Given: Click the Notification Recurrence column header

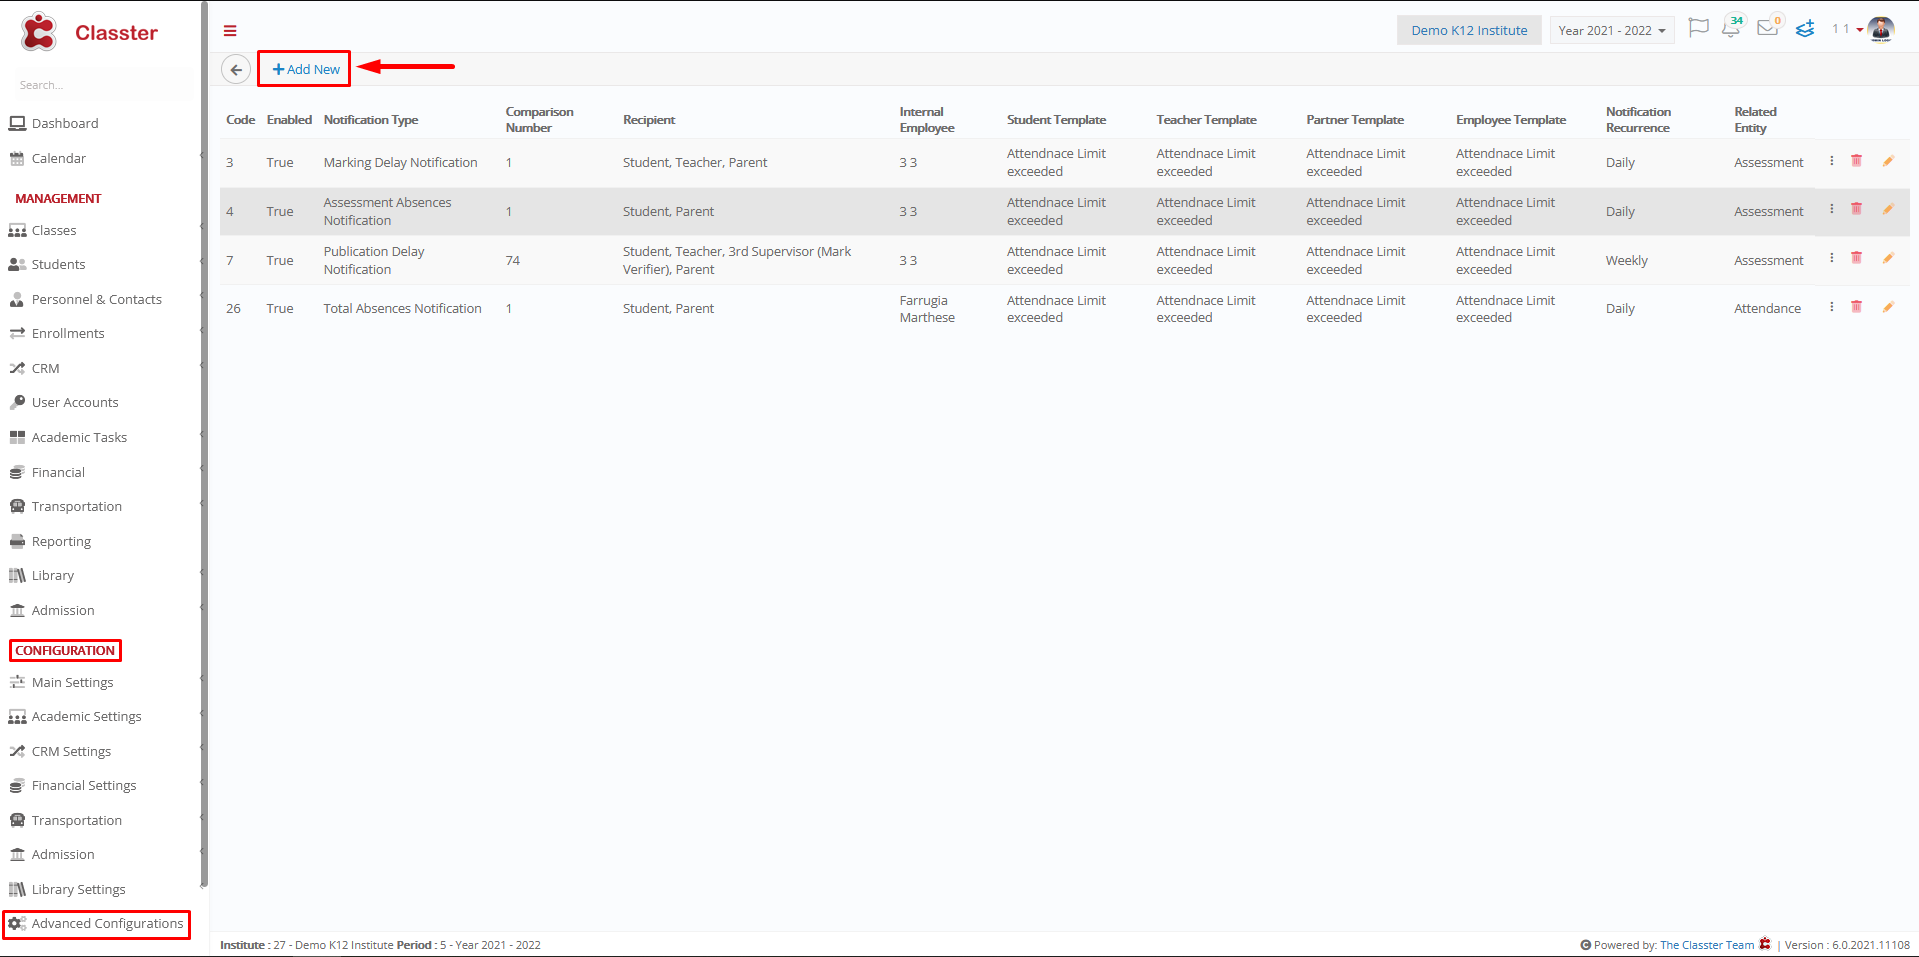Looking at the screenshot, I should coord(1638,120).
